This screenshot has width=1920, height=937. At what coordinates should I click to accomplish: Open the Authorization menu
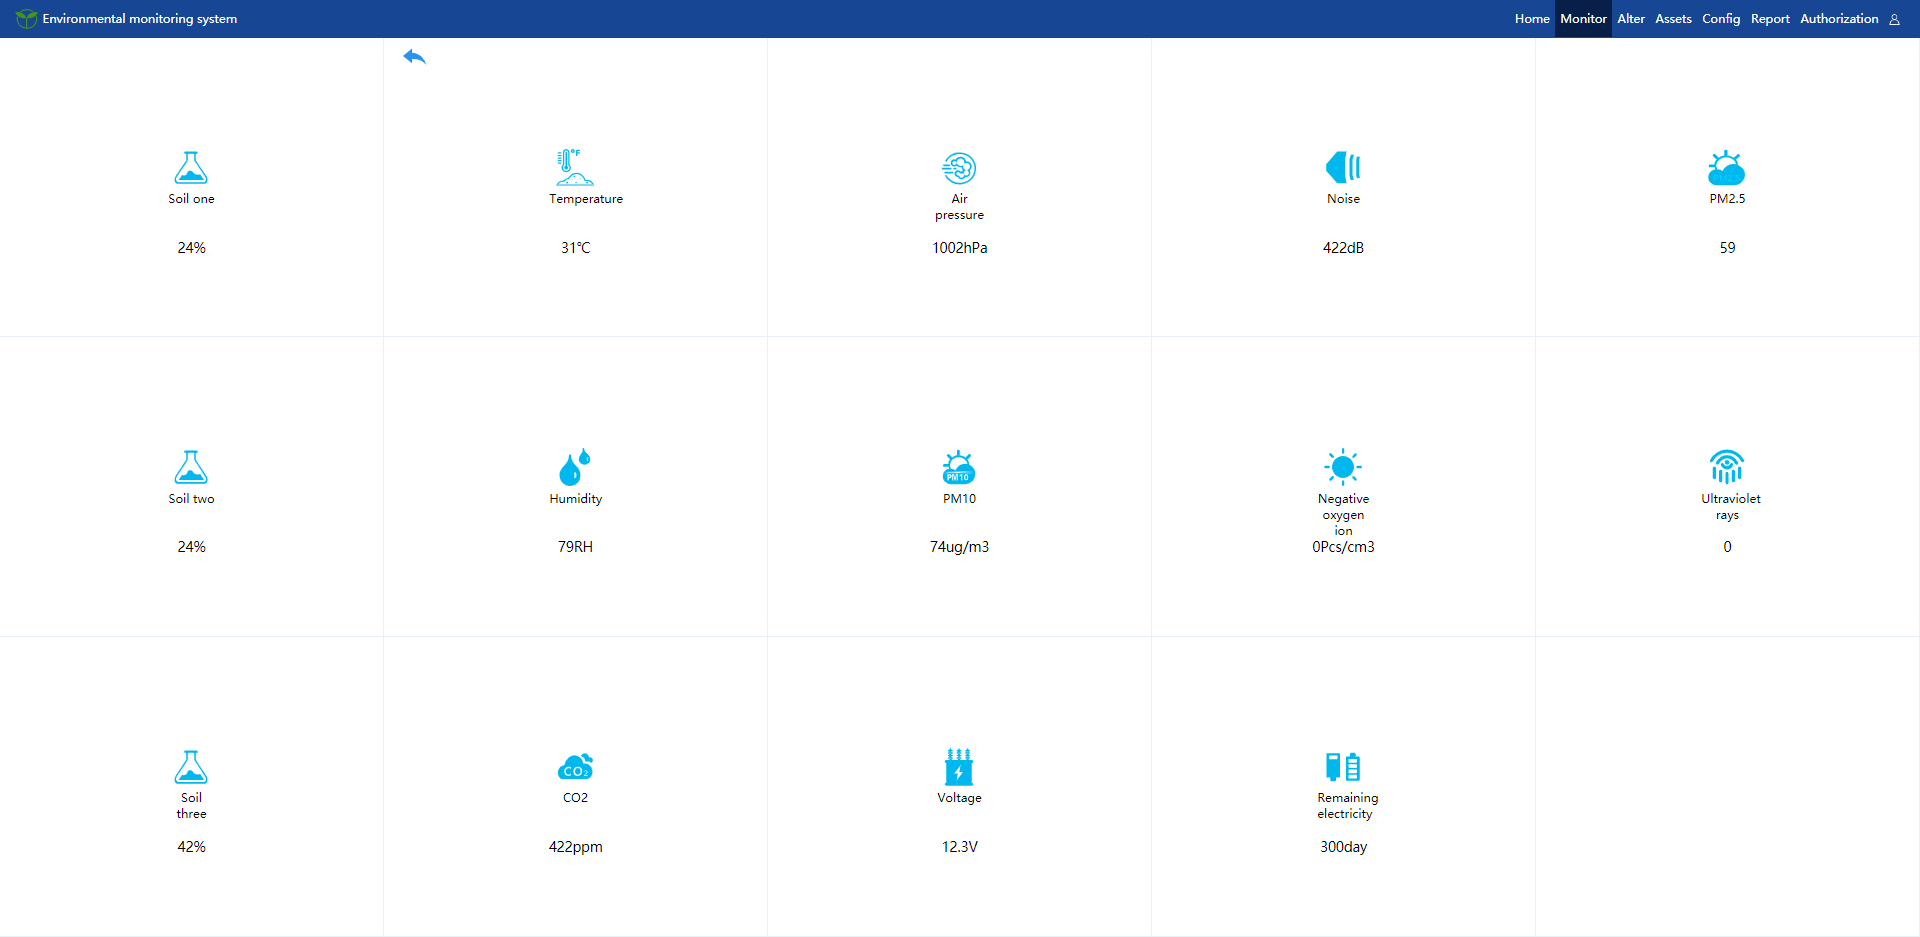click(x=1839, y=19)
